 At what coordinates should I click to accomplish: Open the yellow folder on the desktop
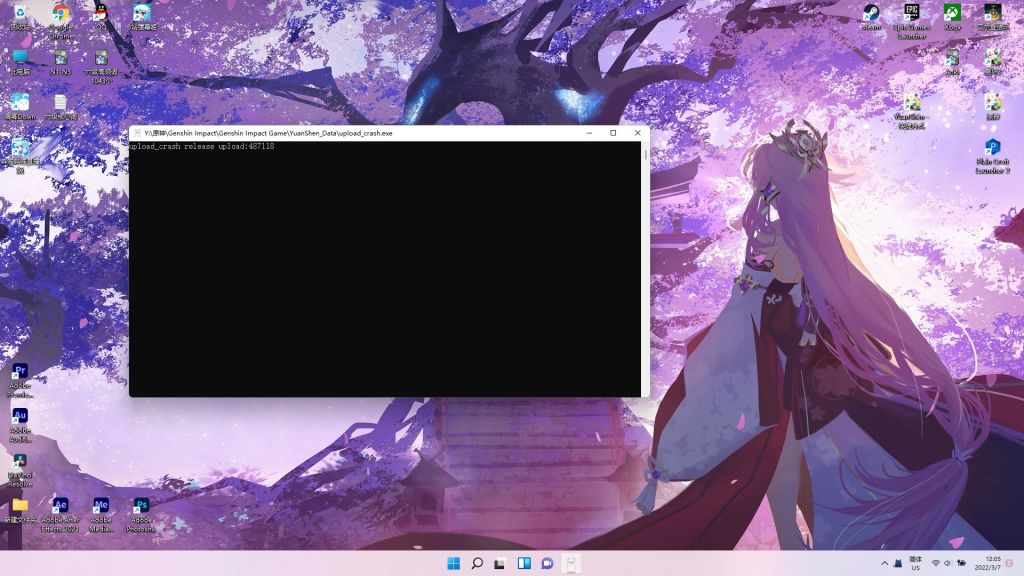click(x=20, y=511)
